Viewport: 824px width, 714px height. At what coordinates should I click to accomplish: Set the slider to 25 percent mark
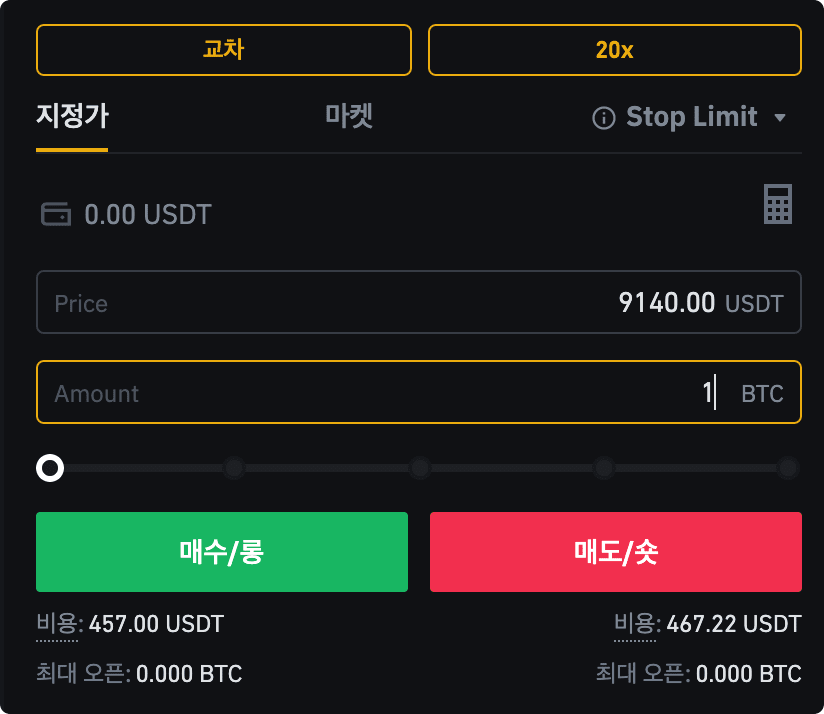pos(234,468)
